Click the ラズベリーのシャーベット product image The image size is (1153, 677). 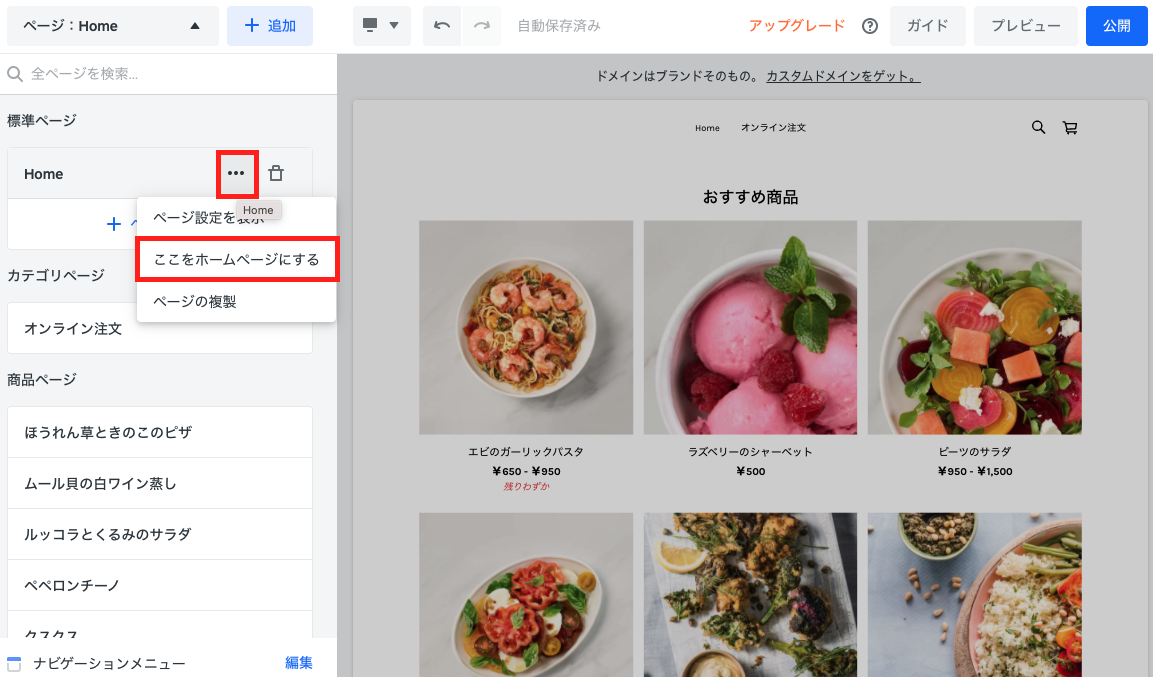750,327
